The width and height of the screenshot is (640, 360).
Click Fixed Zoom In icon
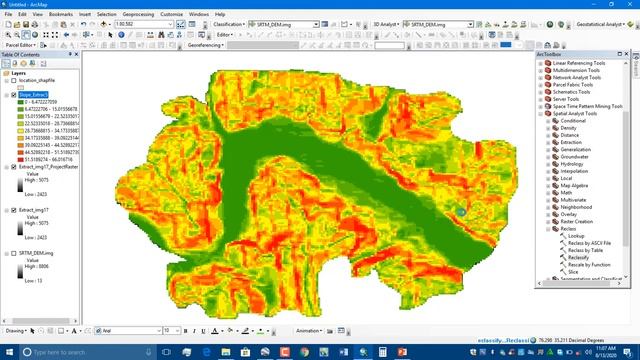click(46, 35)
